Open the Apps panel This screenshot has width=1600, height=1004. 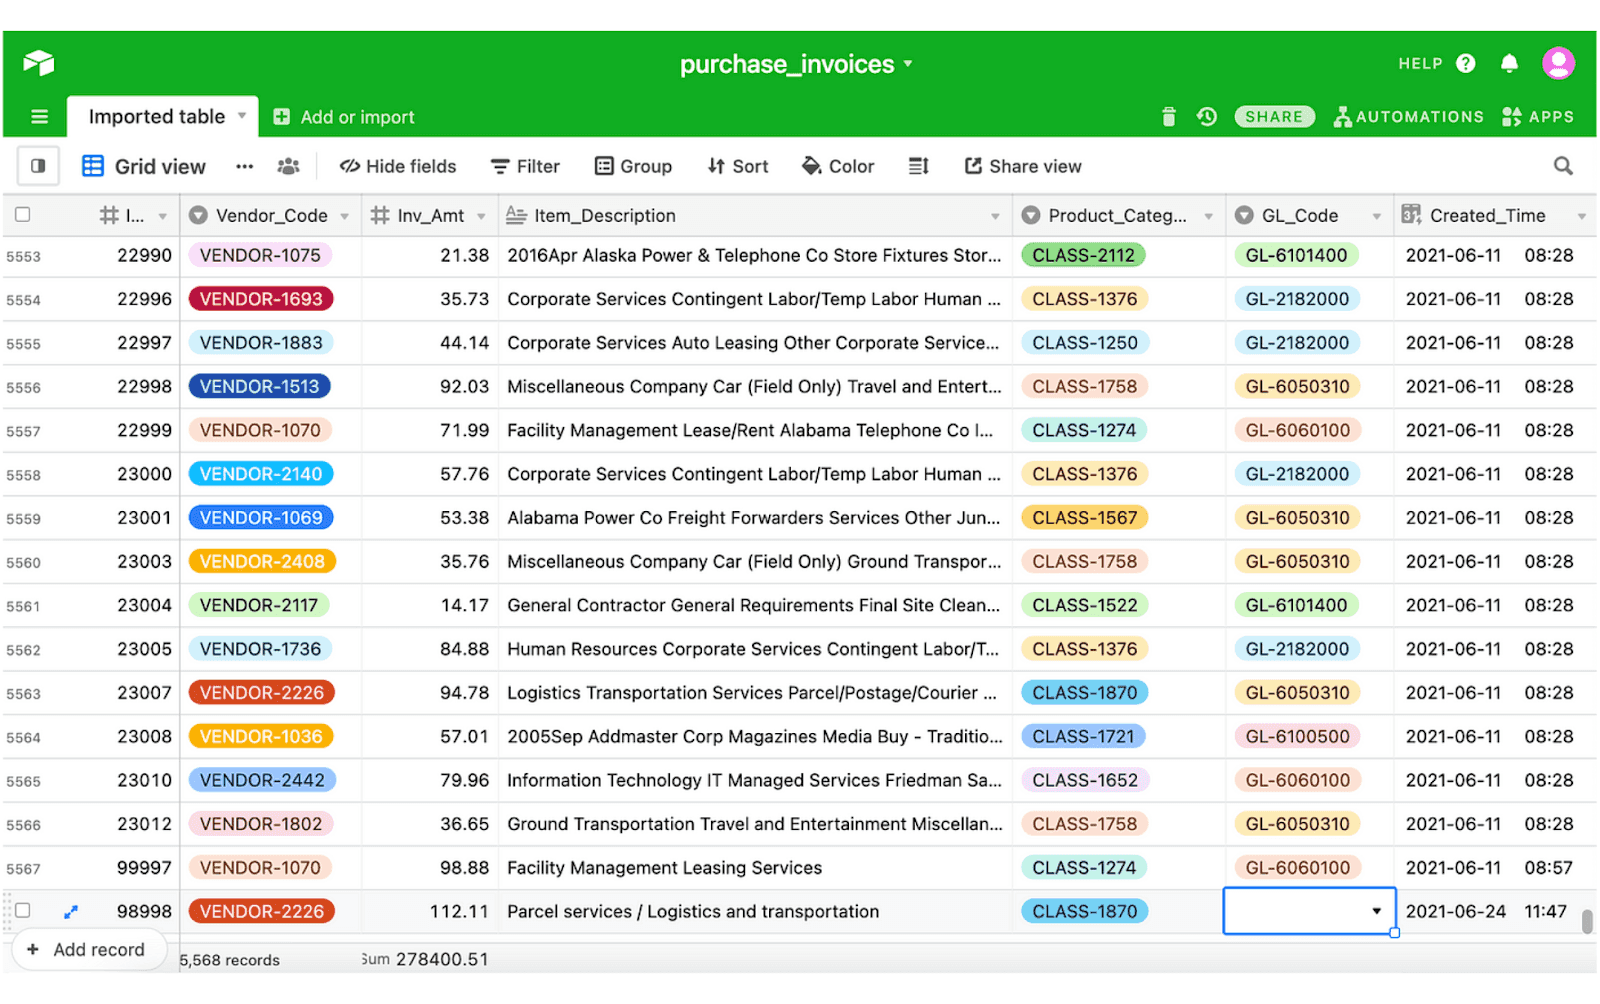(1537, 116)
